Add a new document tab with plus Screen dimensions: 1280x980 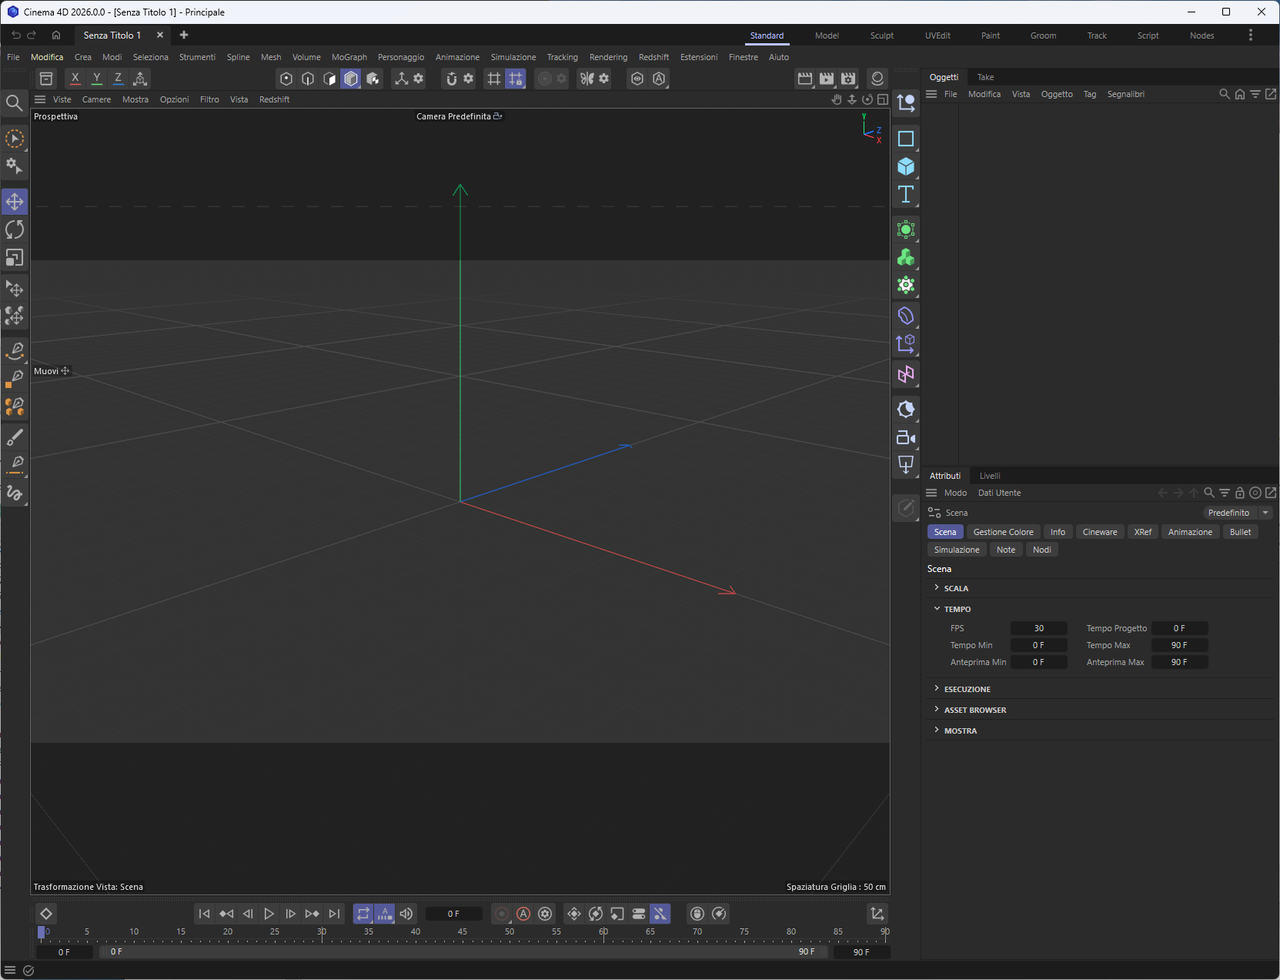[x=183, y=35]
